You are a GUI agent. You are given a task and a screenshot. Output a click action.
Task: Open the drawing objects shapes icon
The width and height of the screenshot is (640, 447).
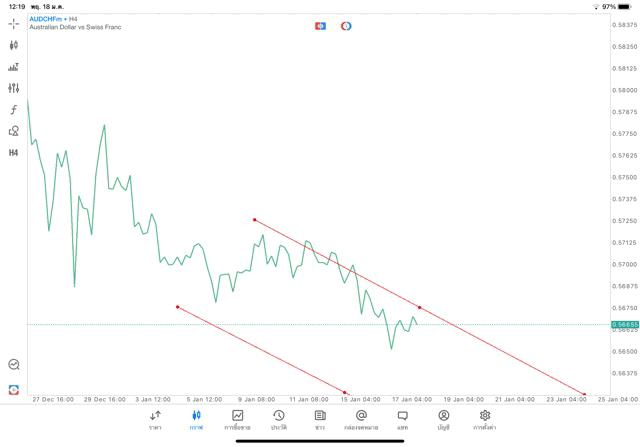14,131
